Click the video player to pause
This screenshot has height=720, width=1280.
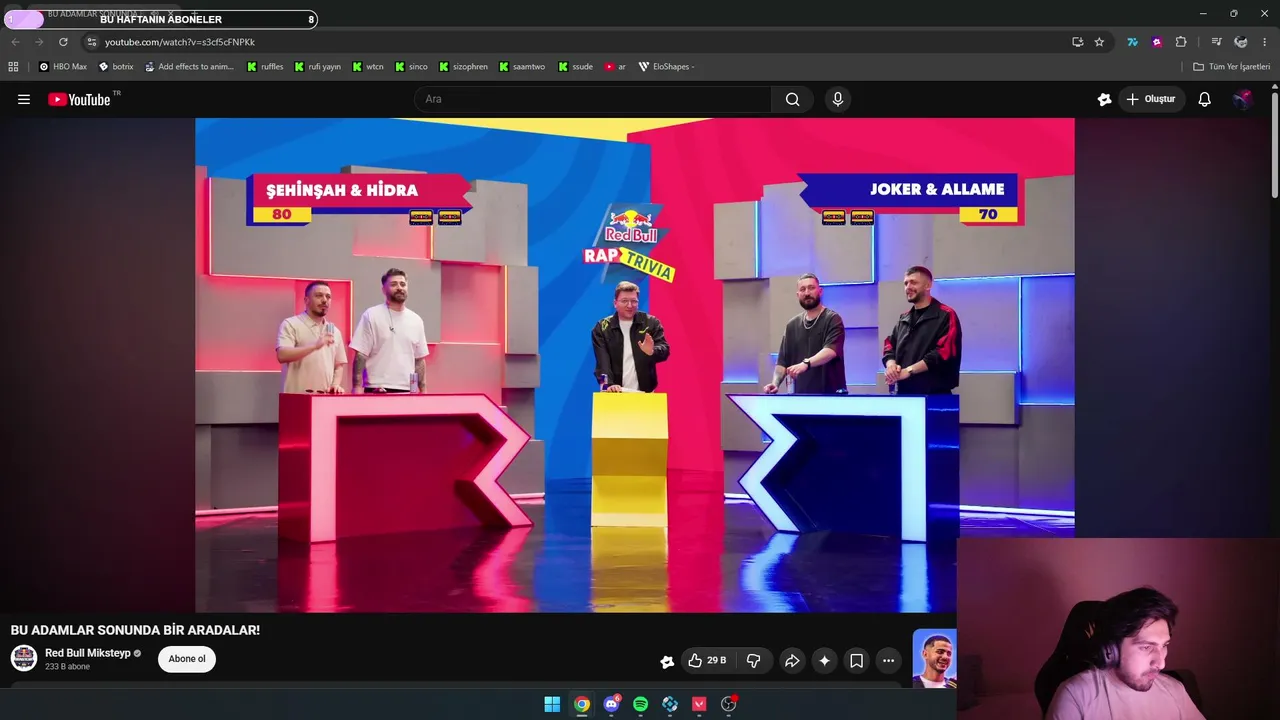pyautogui.click(x=635, y=365)
